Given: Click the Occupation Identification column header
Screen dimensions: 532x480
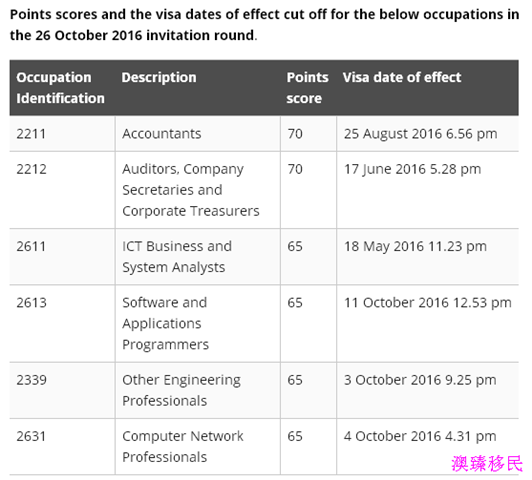Looking at the screenshot, I should tap(60, 88).
